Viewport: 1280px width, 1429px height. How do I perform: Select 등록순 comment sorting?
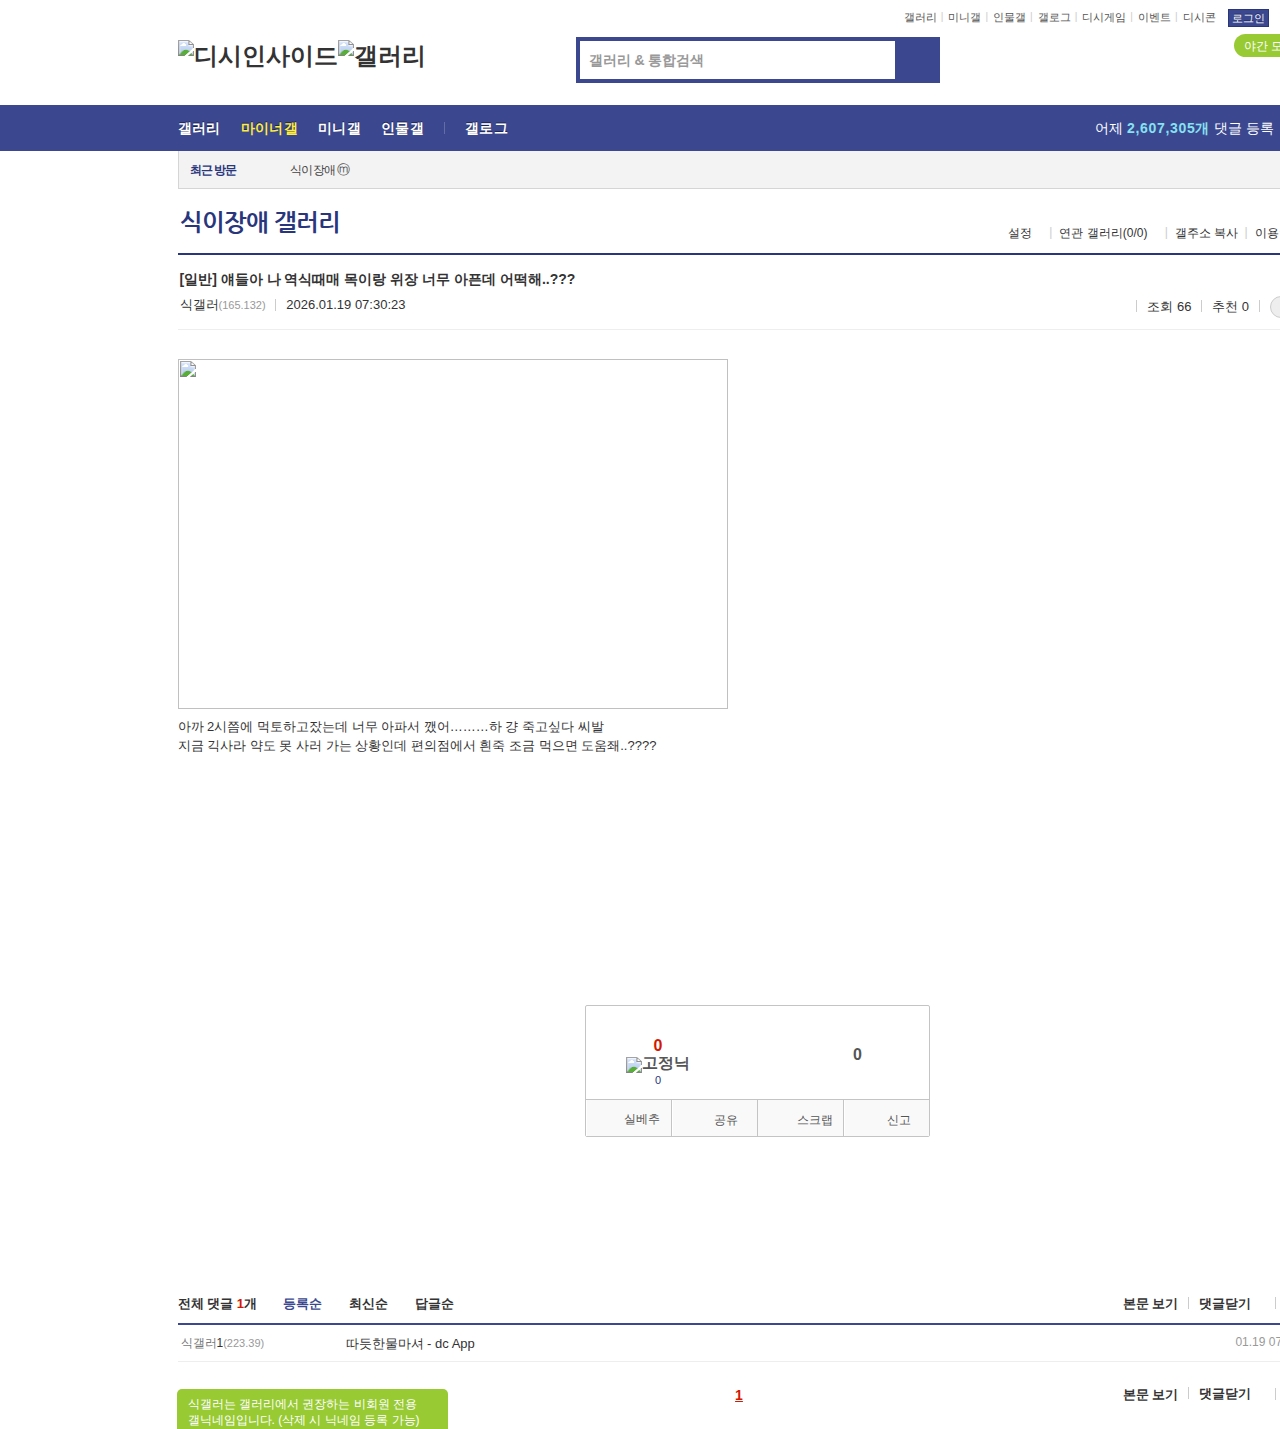pyautogui.click(x=303, y=1304)
